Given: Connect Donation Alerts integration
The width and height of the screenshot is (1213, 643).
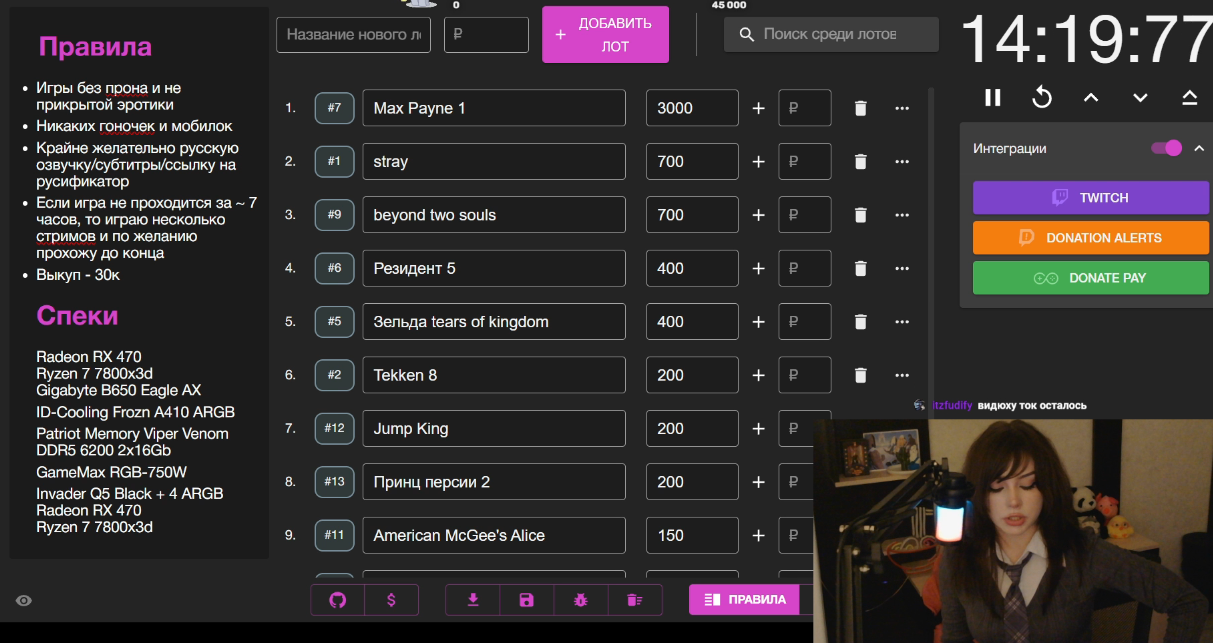Looking at the screenshot, I should [1091, 238].
